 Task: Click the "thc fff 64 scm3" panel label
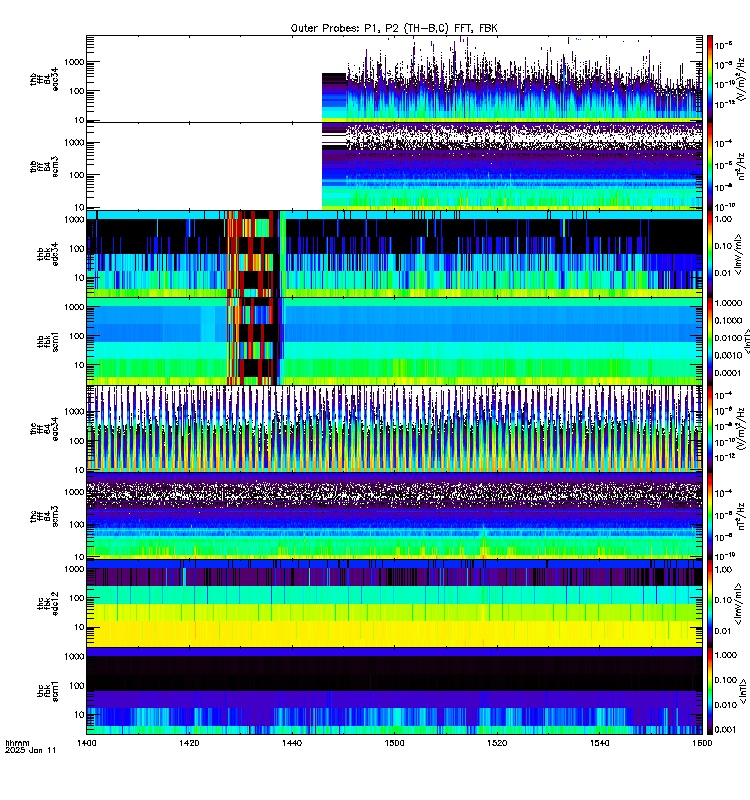pos(44,516)
